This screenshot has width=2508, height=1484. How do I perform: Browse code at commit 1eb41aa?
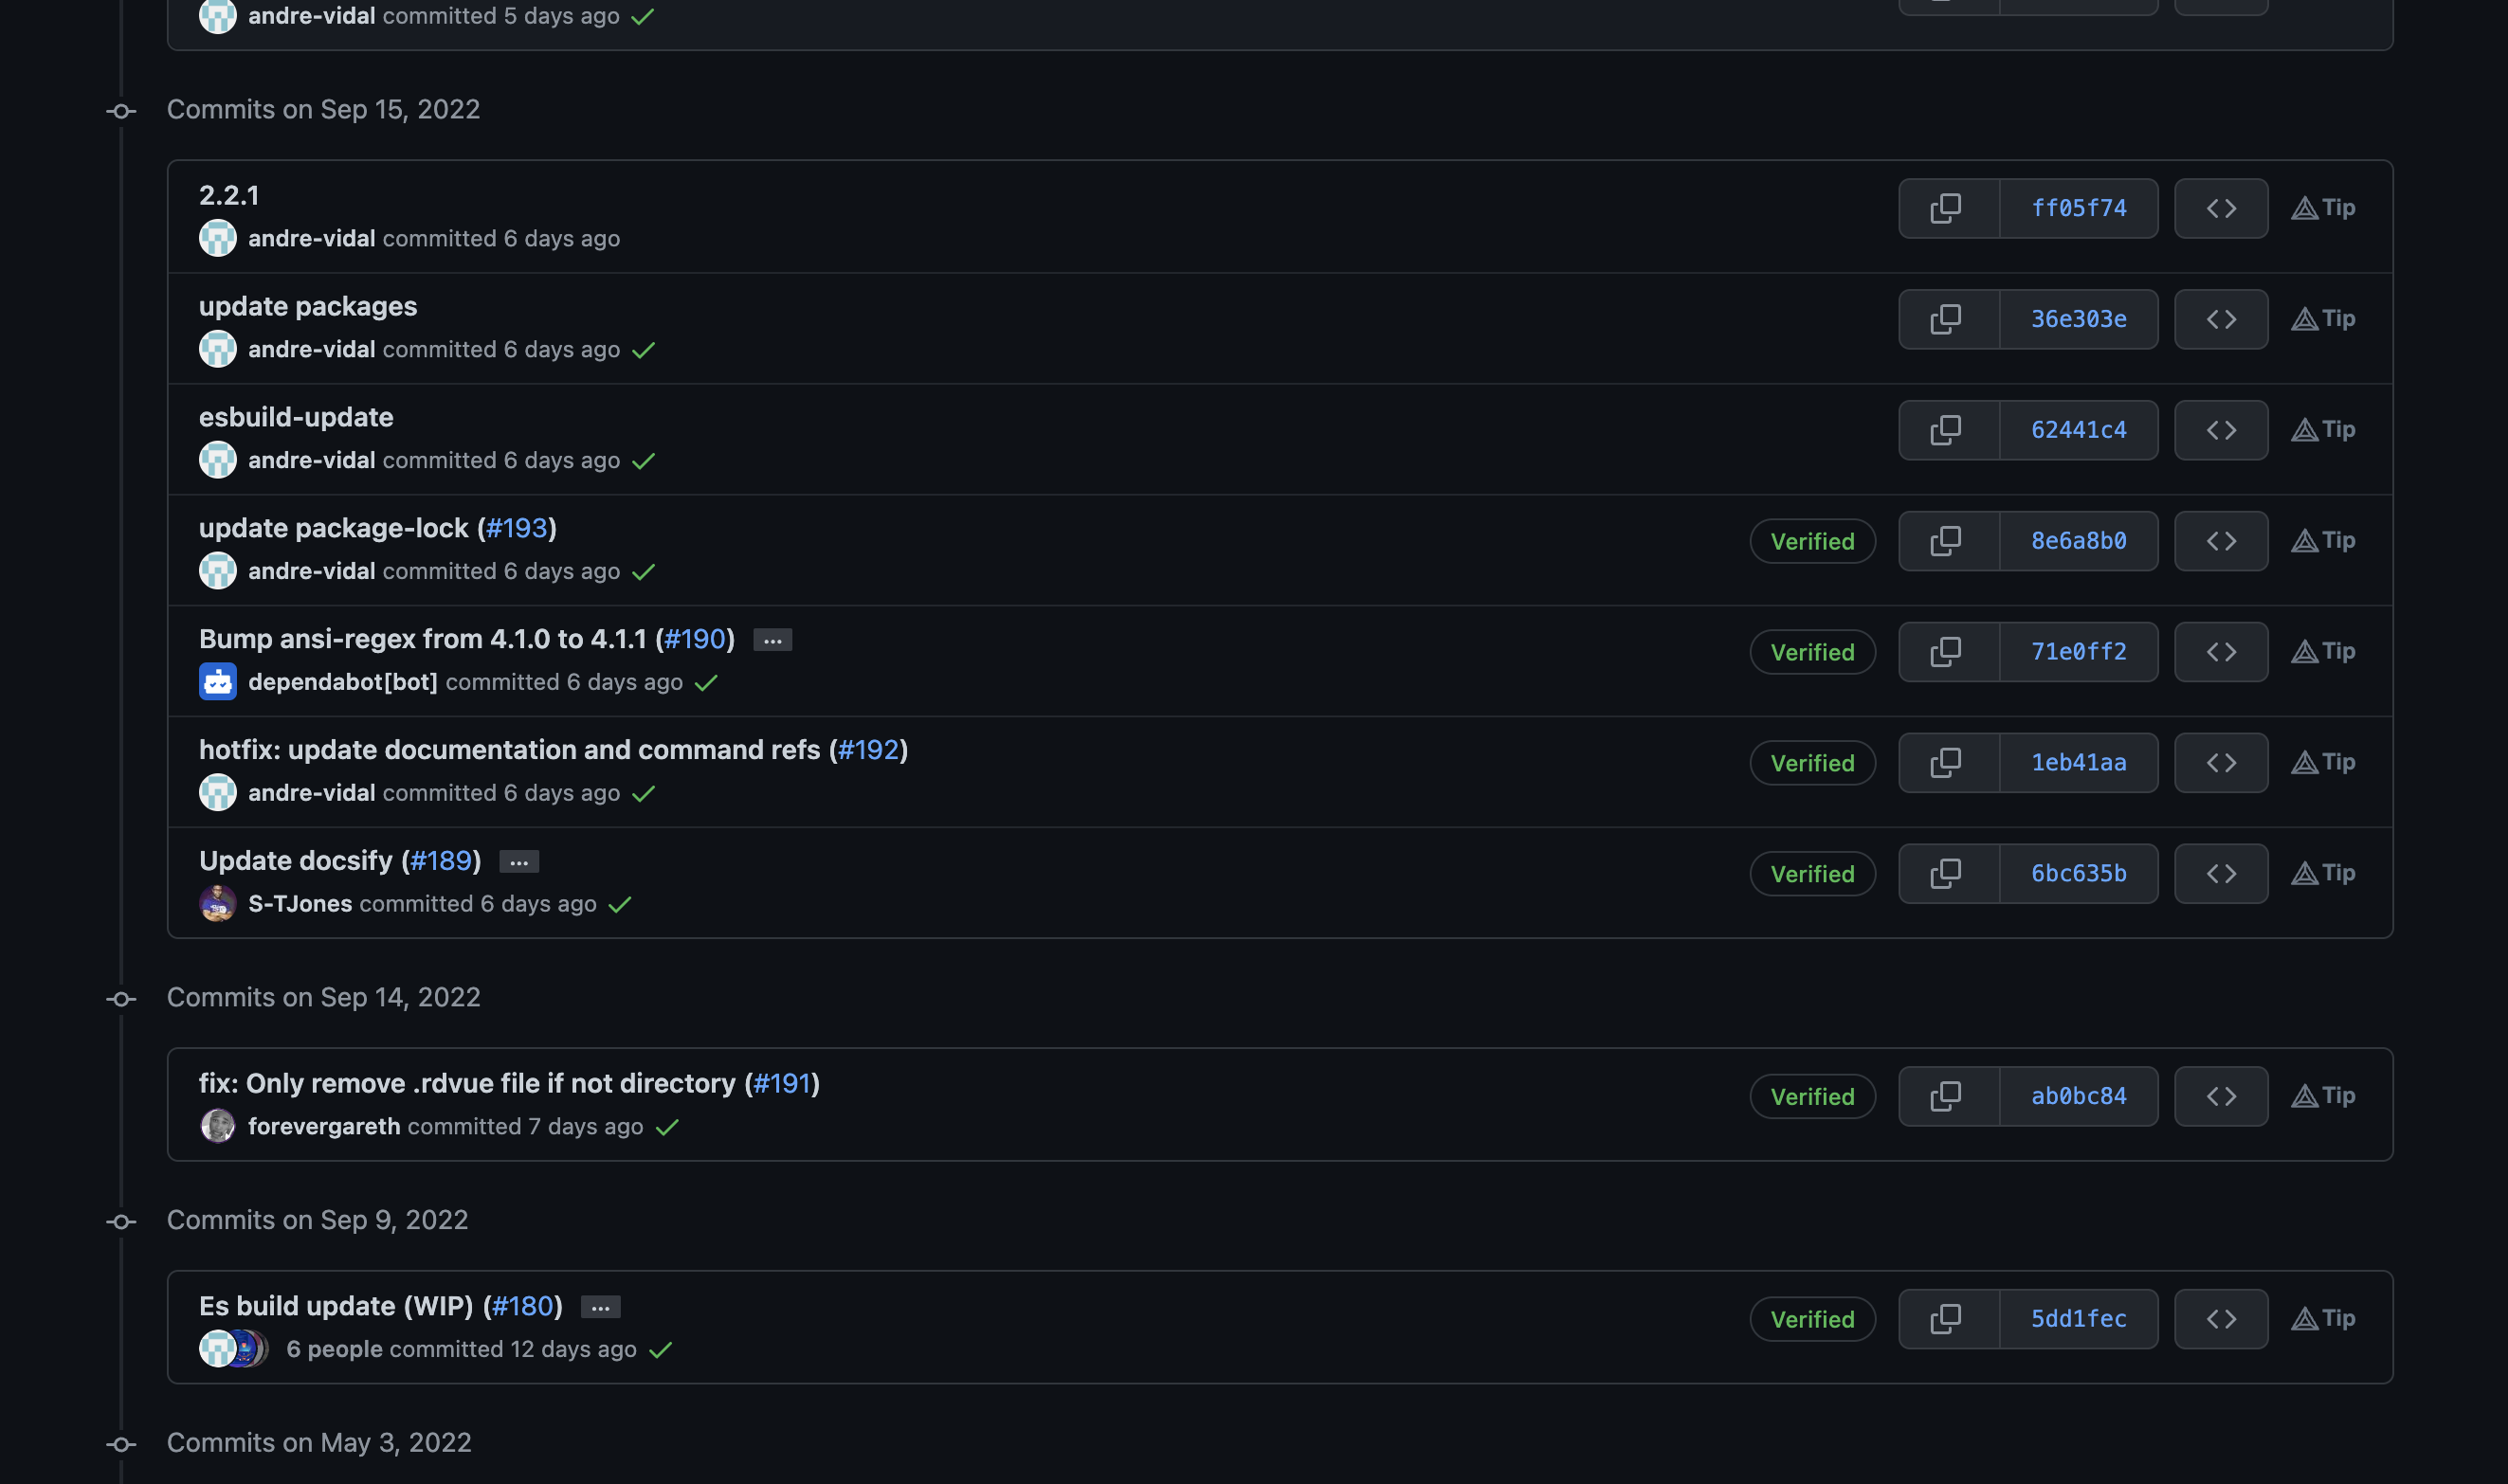(x=2220, y=762)
